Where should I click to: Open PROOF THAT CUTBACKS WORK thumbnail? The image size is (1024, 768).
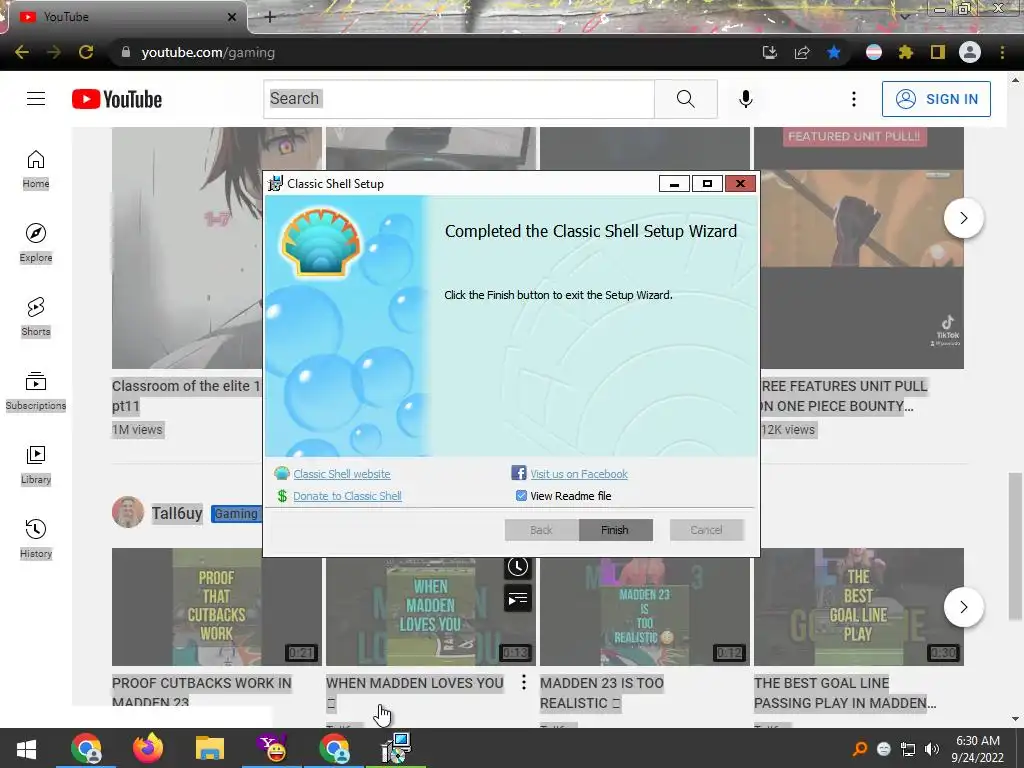click(217, 607)
